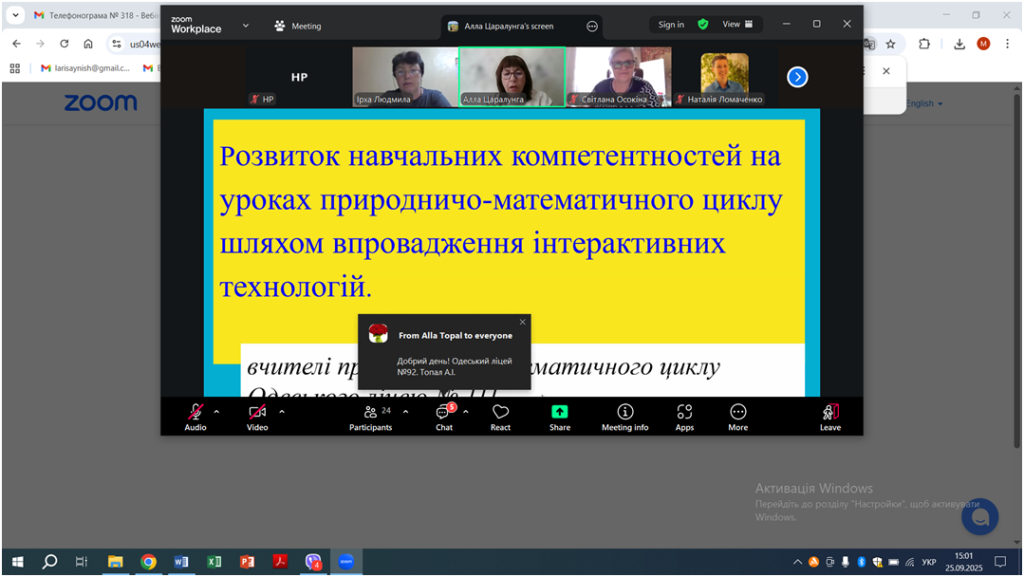Open Windows notification center
Screen dimensions: 1024x577
1000,561
